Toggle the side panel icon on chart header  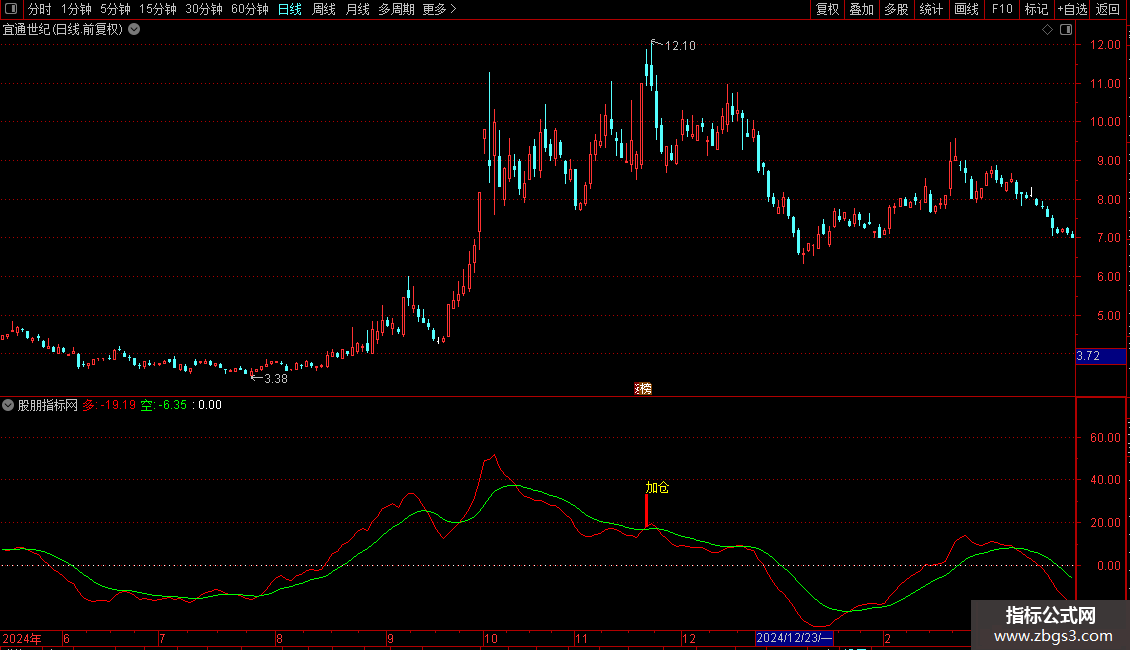1066,30
